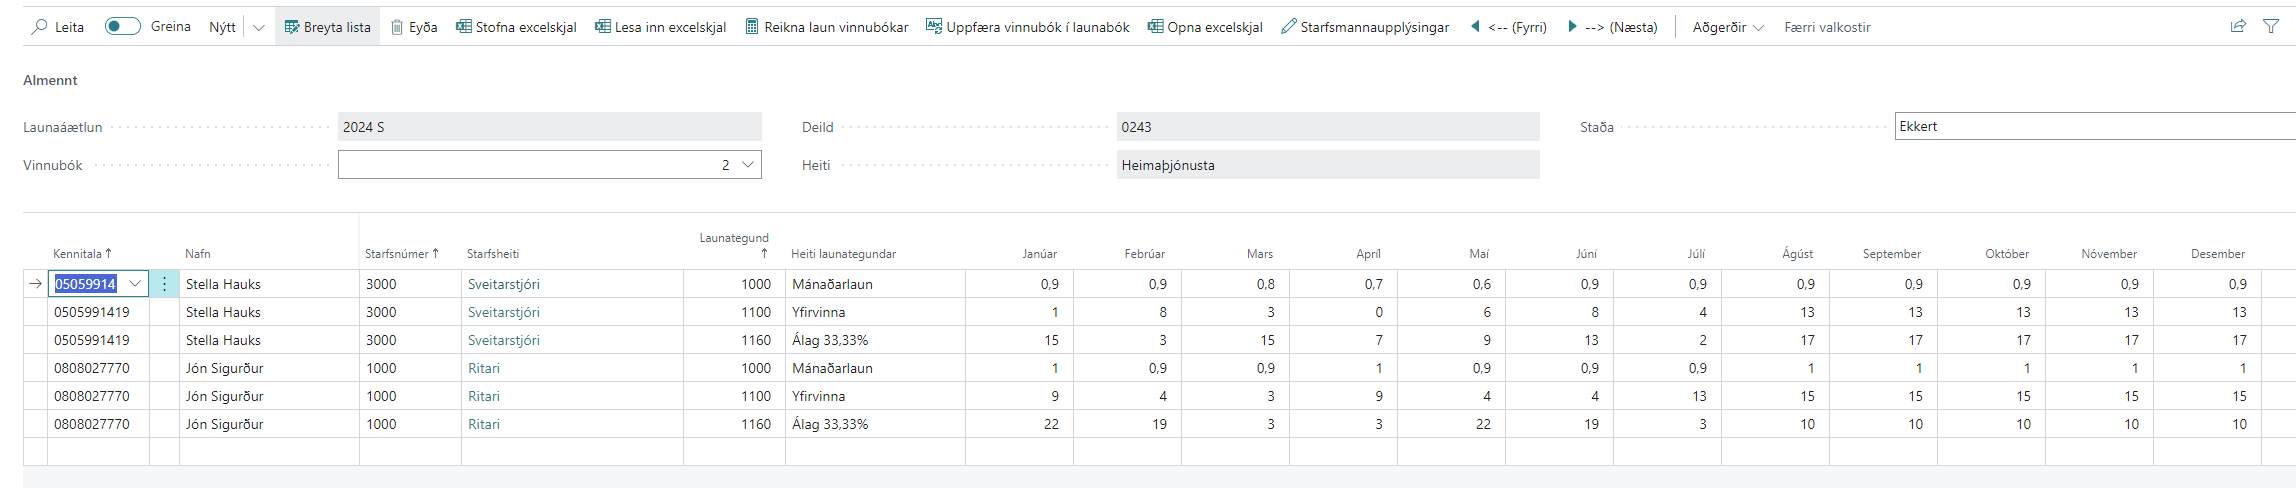Click the Staða field showing Ekkert
Screen dimensions: 2296x488
[x=2090, y=127]
